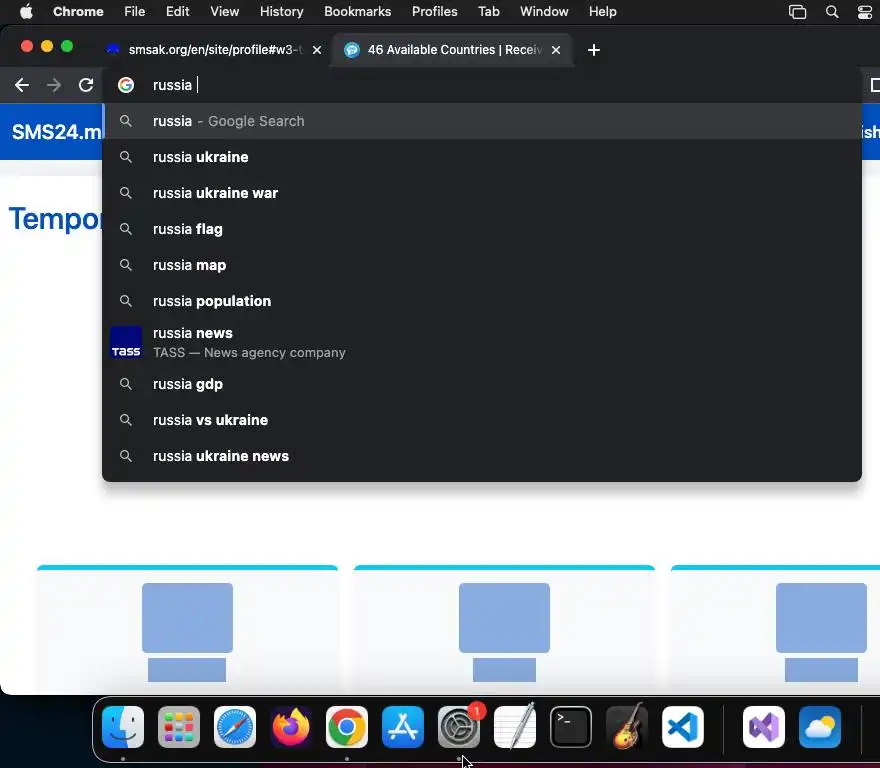Open the Profiles menu
The image size is (880, 768).
click(434, 12)
